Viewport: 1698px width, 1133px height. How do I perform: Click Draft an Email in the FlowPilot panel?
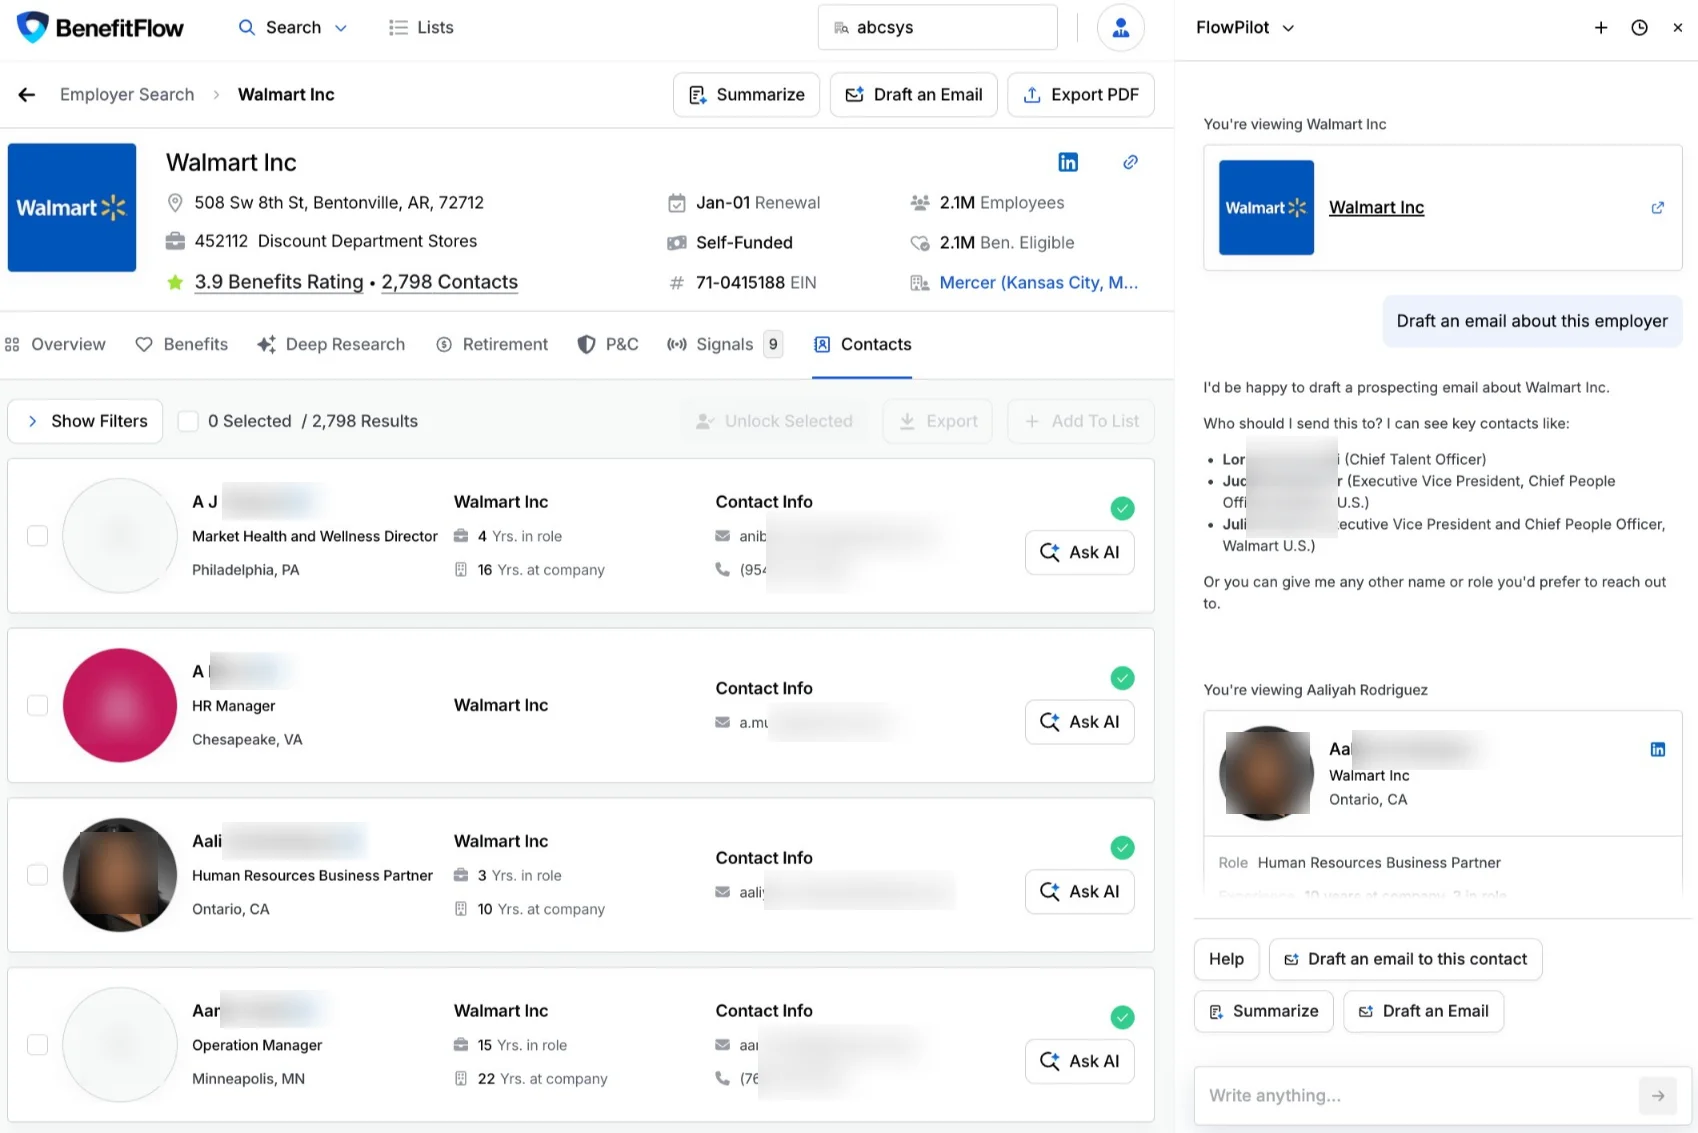pyautogui.click(x=1423, y=1011)
